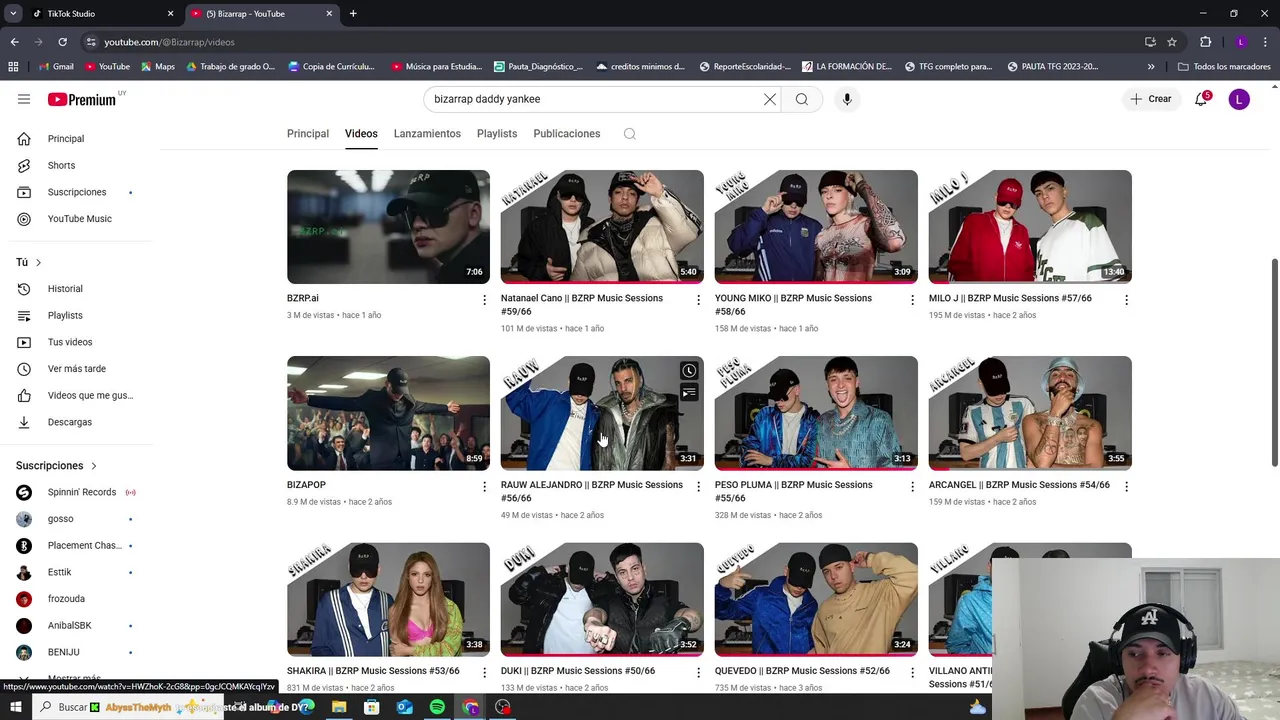The width and height of the screenshot is (1280, 720).
Task: Open Spotify from the taskbar
Action: [x=437, y=707]
